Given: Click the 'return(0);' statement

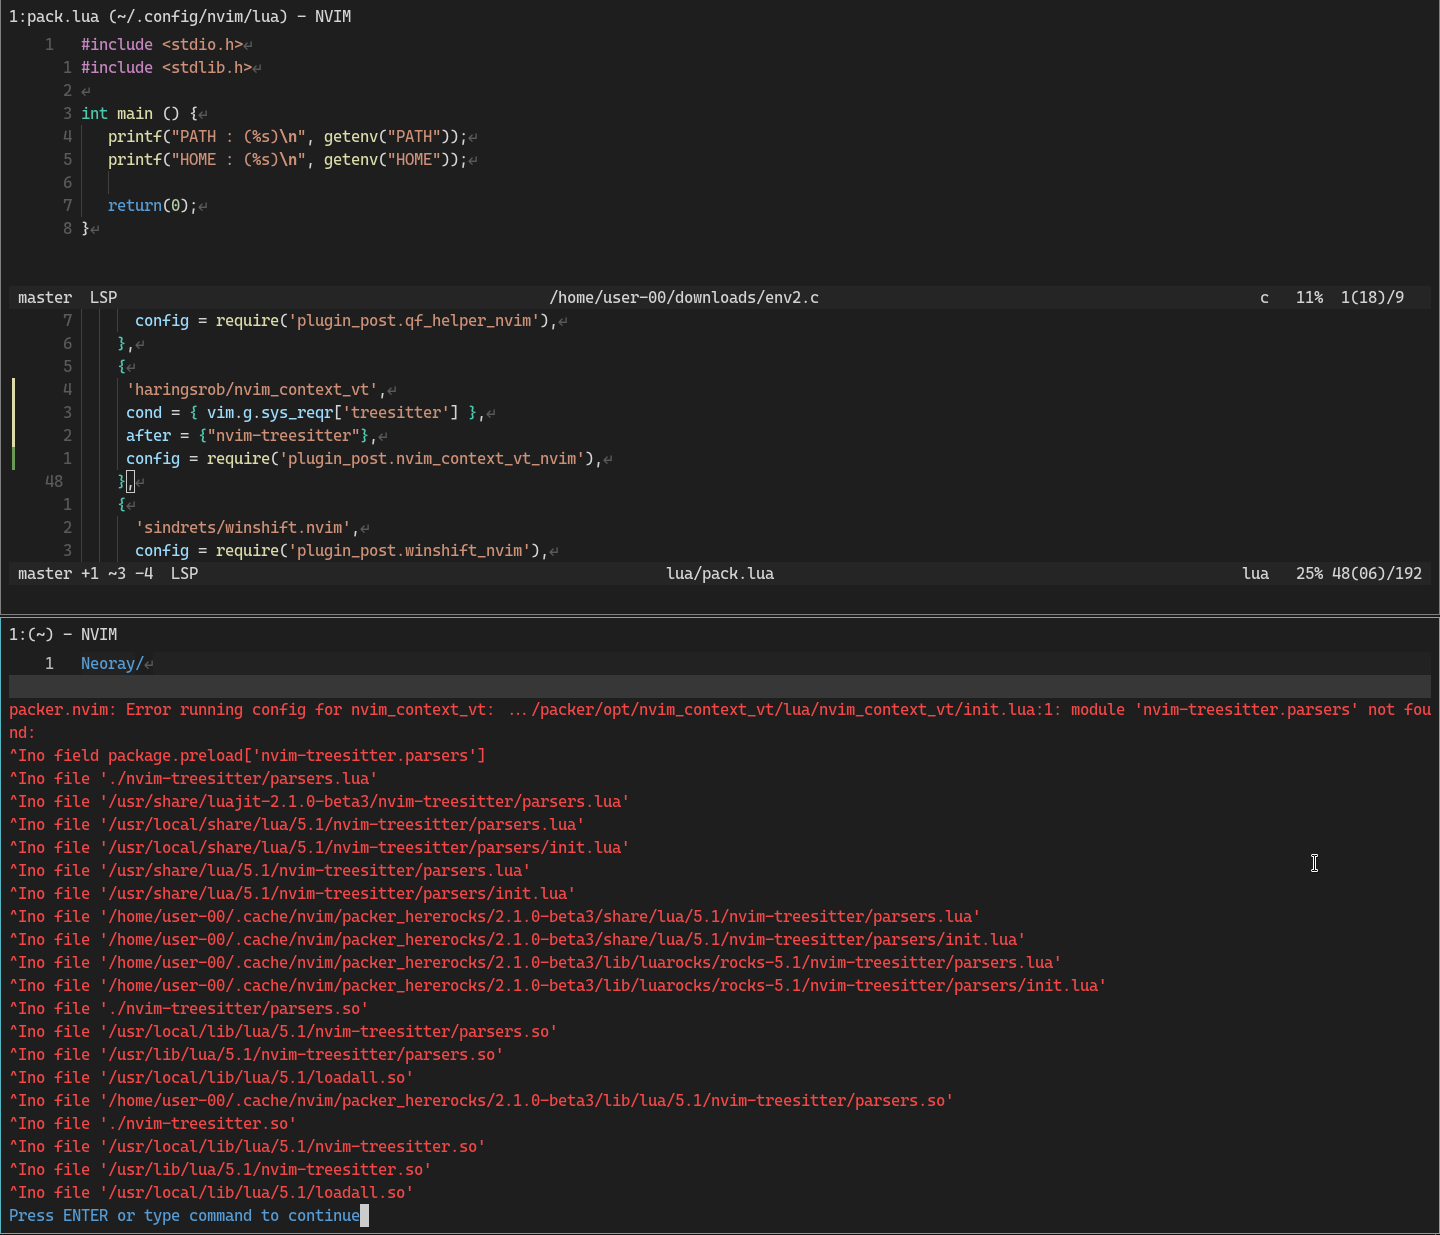Looking at the screenshot, I should 152,205.
